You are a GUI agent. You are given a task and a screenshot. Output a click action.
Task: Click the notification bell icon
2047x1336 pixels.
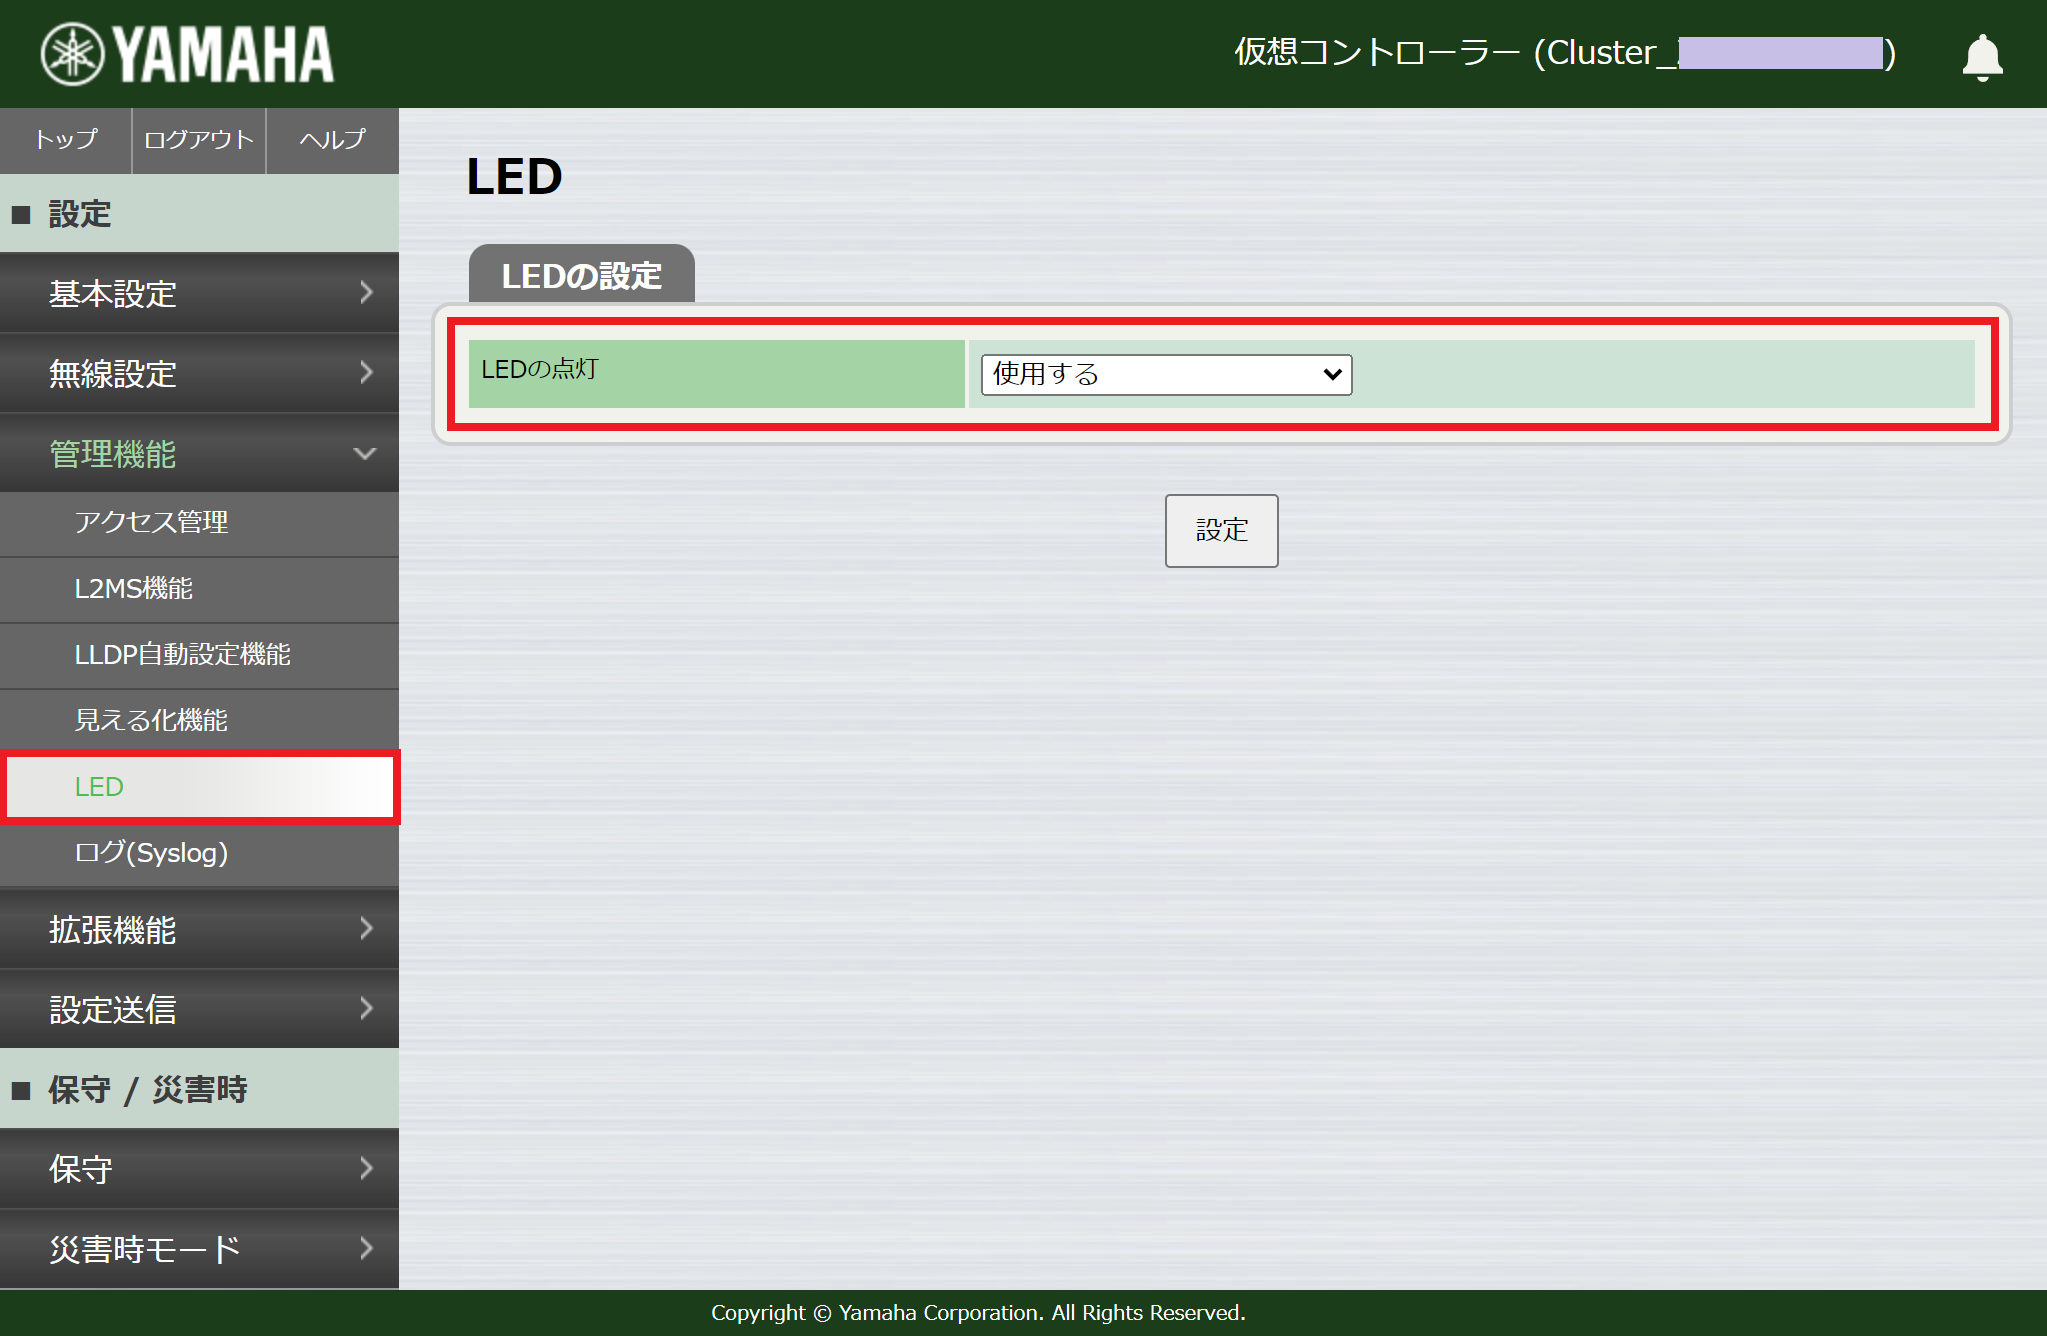point(1981,57)
